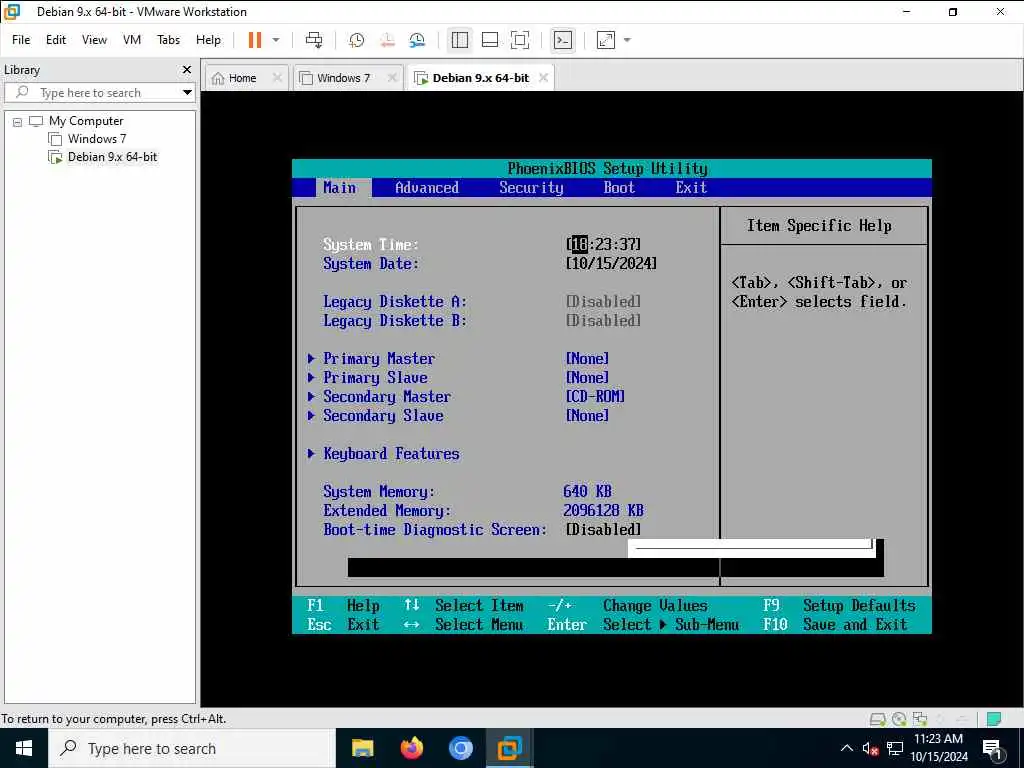Click Legacy Diskette A Disabled value
The height and width of the screenshot is (768, 1024).
[x=603, y=302]
